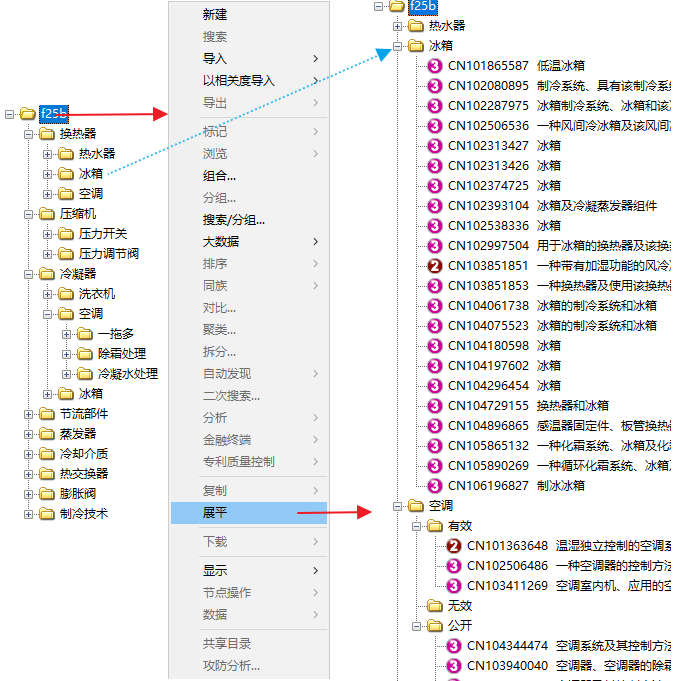The width and height of the screenshot is (680, 681).
Task: Click the dark red 2 badge beside CN103851851
Action: point(435,266)
